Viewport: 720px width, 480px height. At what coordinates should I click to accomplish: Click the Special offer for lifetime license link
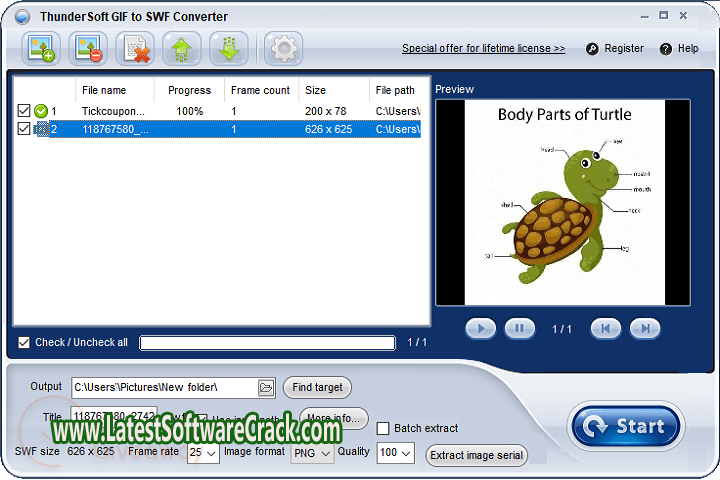483,48
